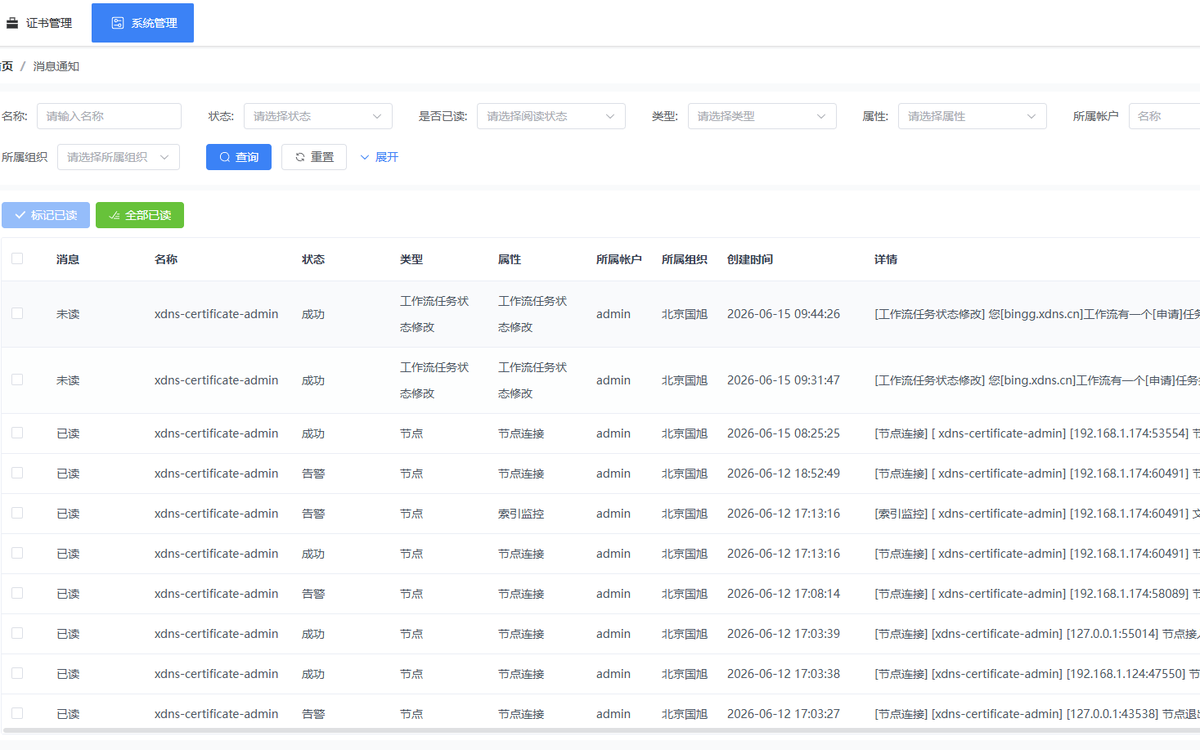Click the 消息 column header
The height and width of the screenshot is (750, 1200).
click(68, 259)
